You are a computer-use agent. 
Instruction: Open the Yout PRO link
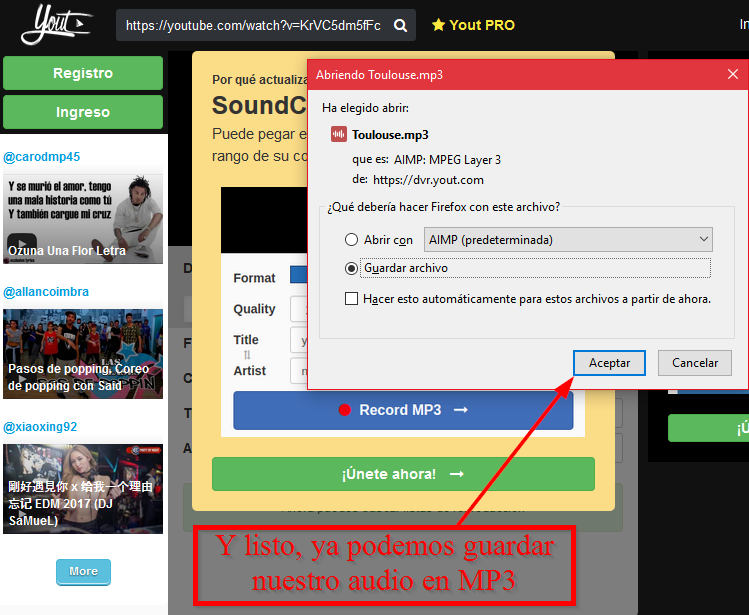(473, 25)
